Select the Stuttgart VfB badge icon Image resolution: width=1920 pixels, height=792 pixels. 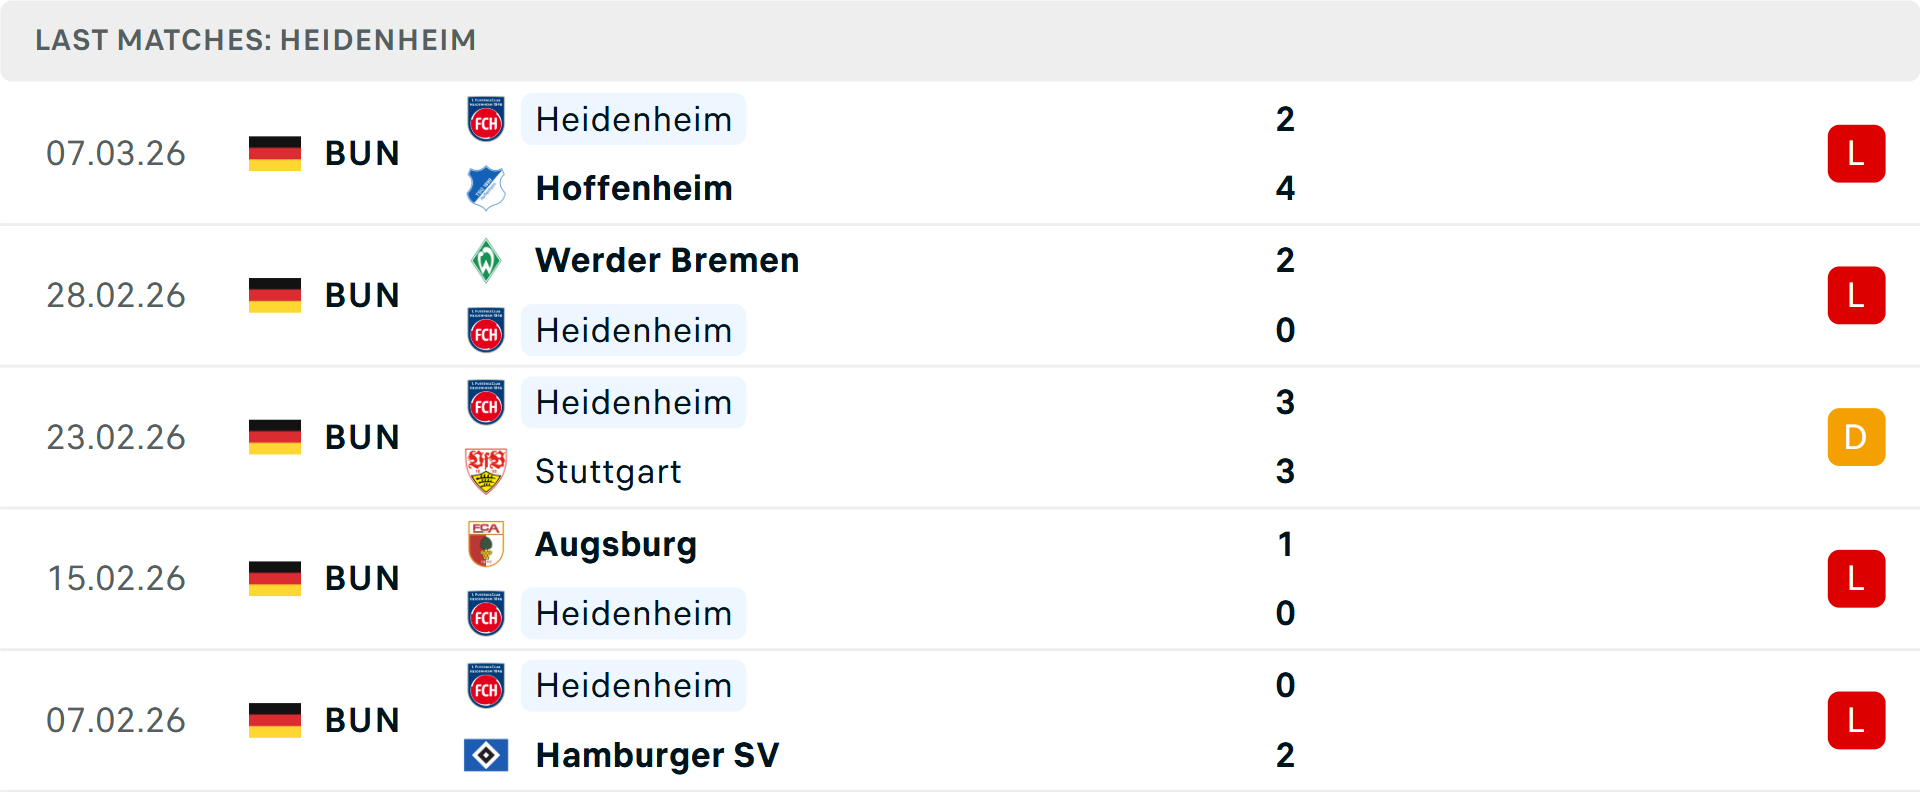click(x=486, y=471)
